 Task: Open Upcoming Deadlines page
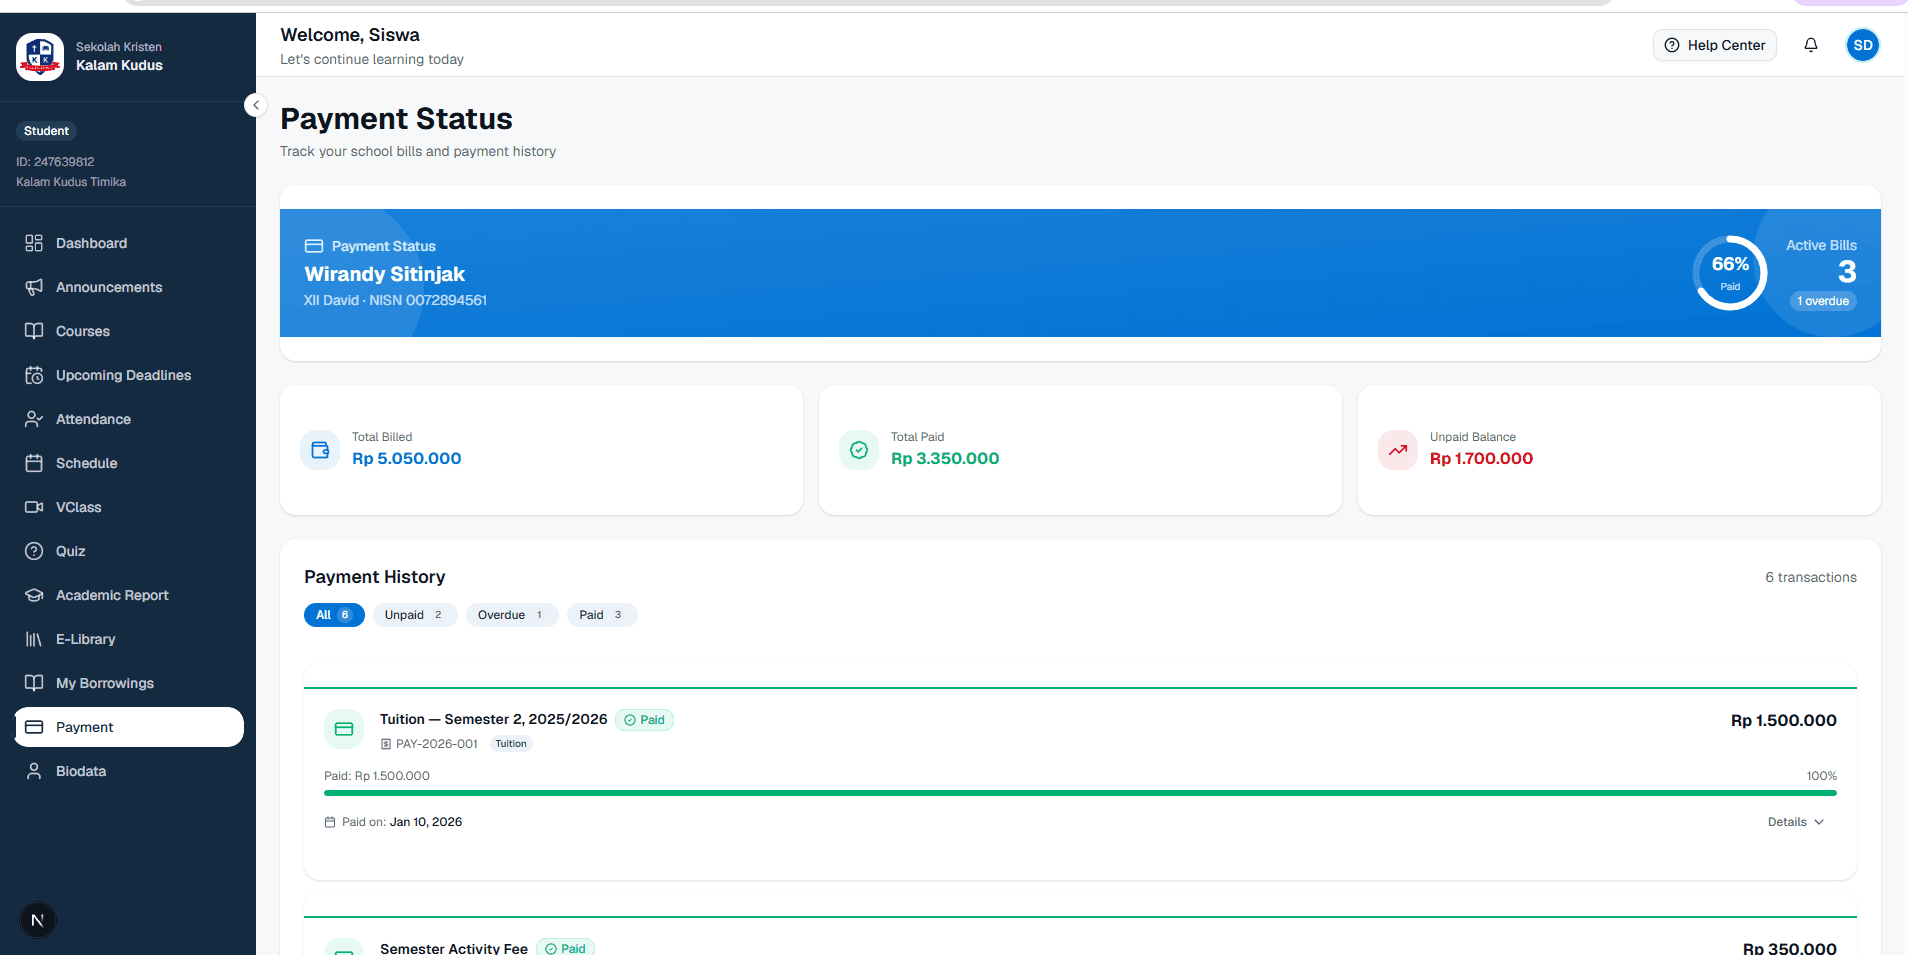click(128, 375)
